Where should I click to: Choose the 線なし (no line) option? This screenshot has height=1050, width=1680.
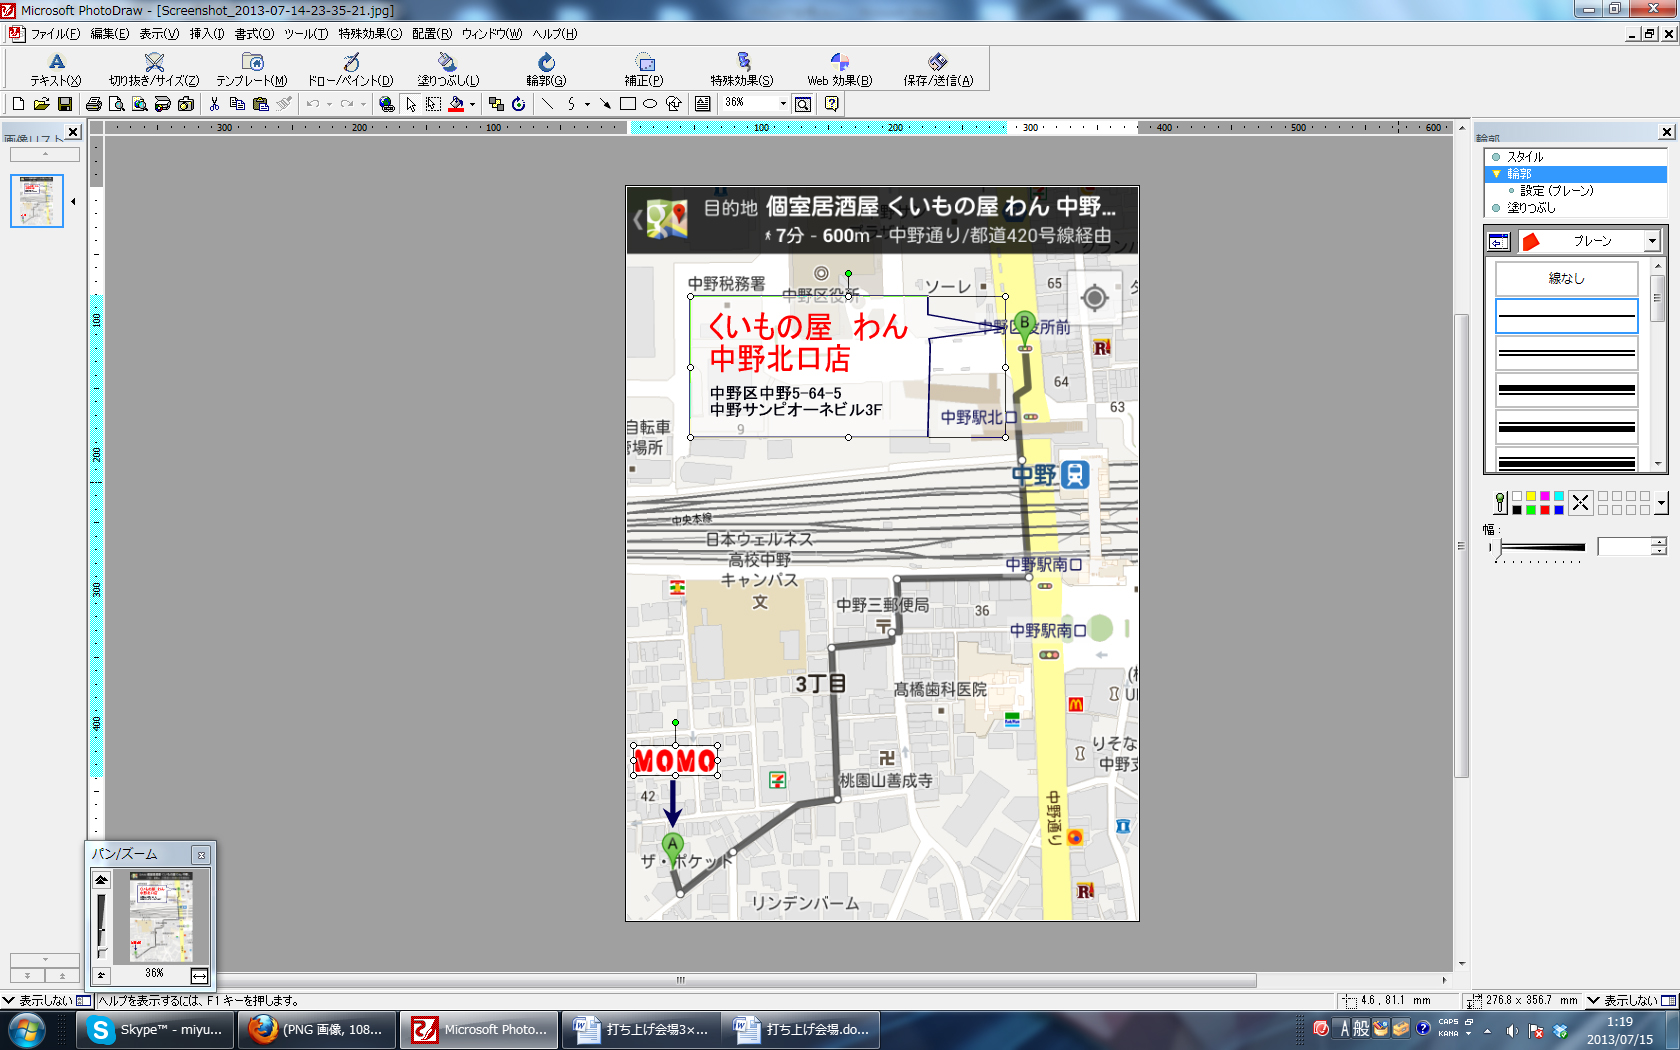tap(1566, 279)
